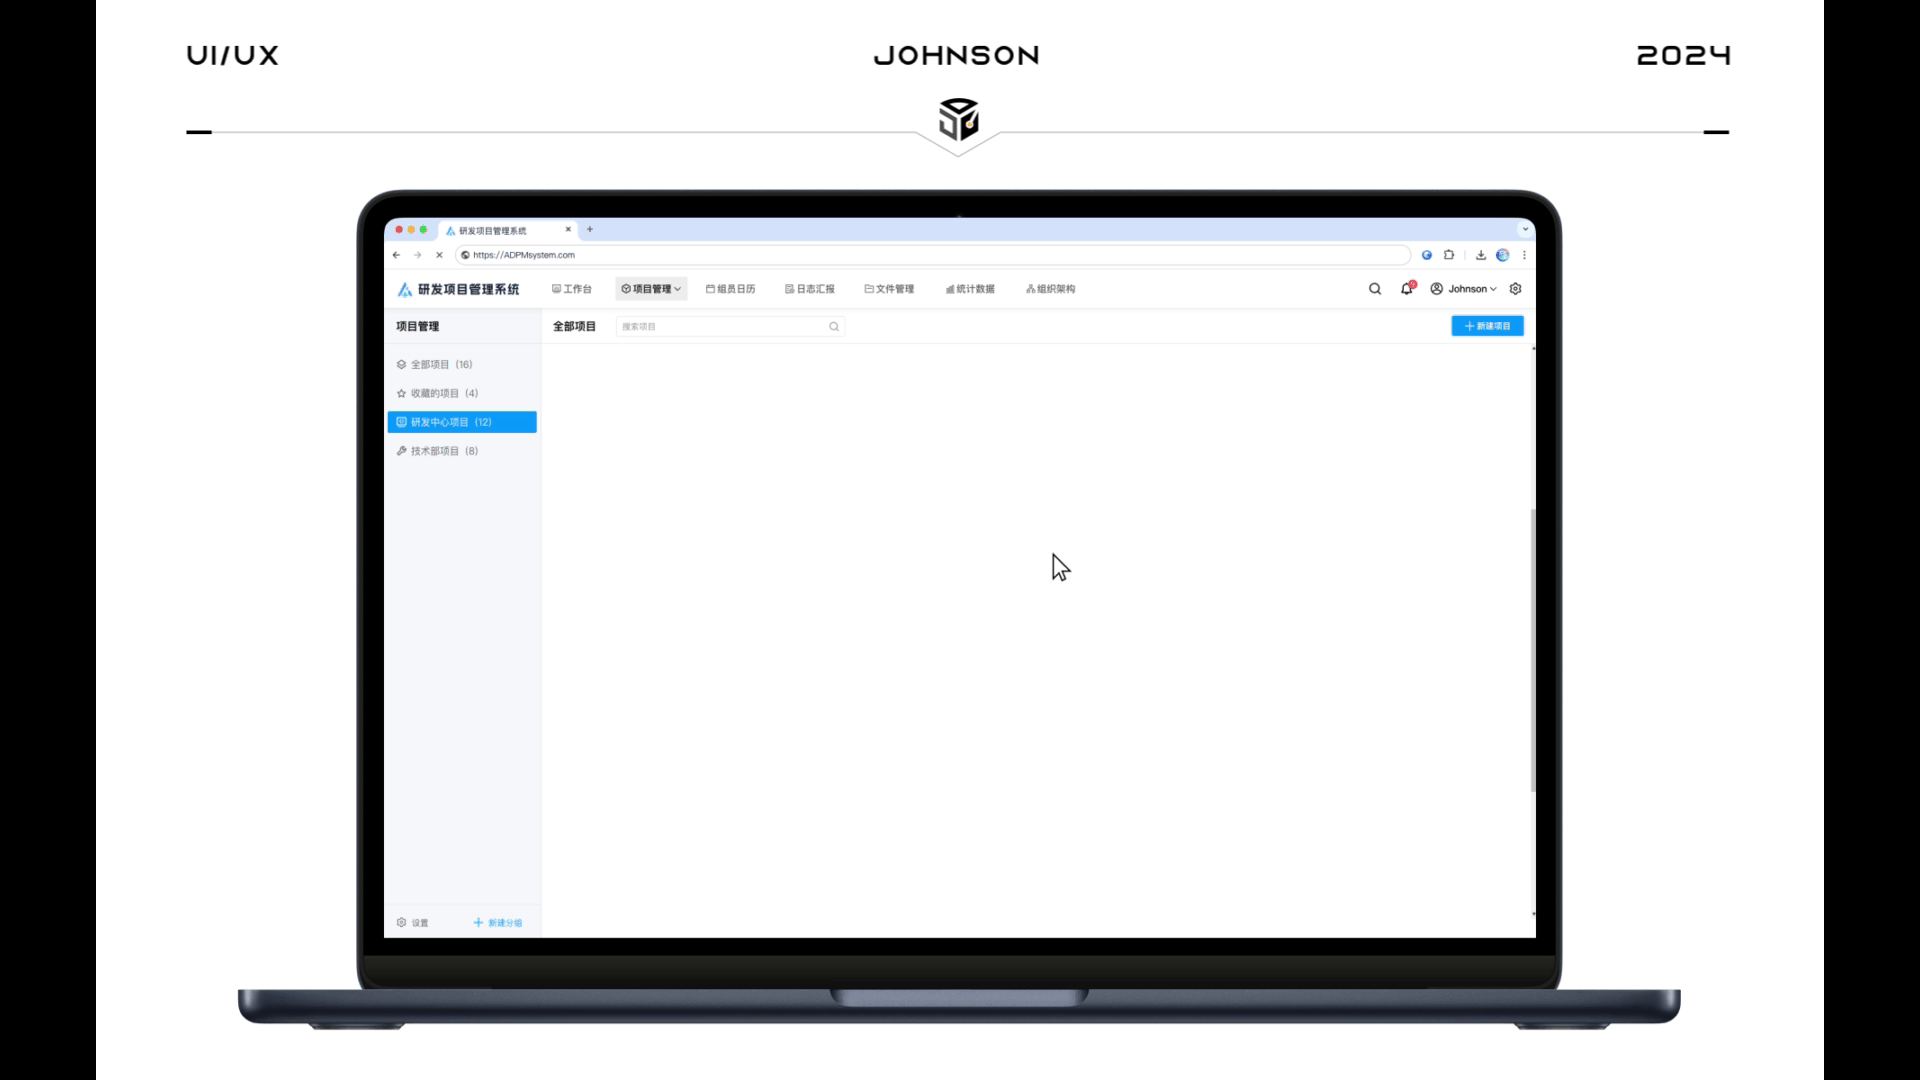Click 新建分组 link in sidebar
This screenshot has height=1080, width=1920.
(498, 923)
